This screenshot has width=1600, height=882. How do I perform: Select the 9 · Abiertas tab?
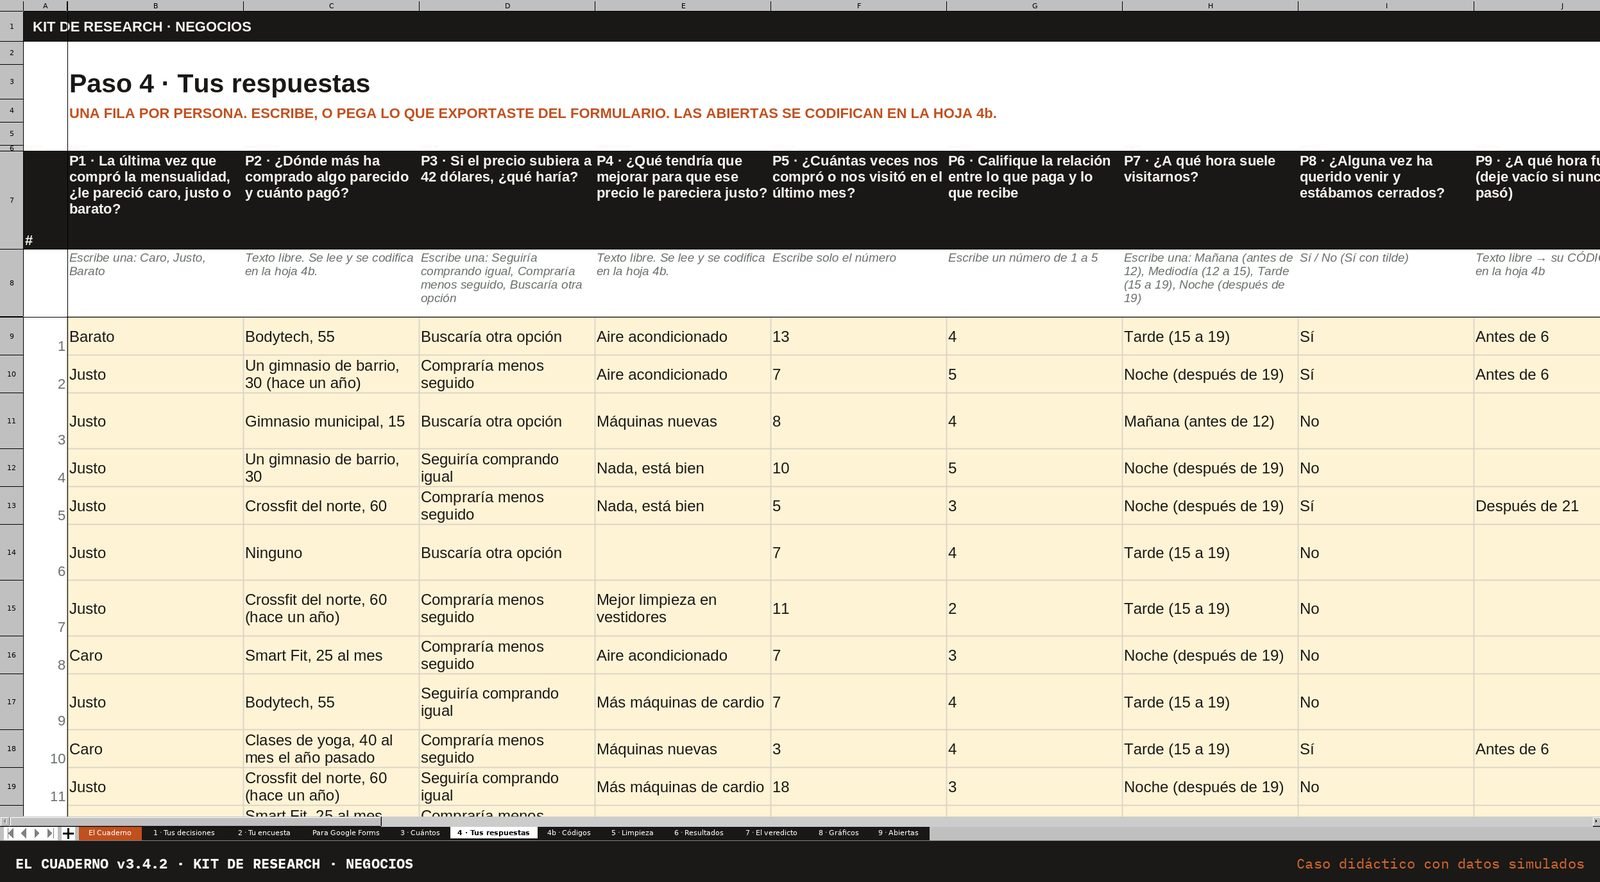pos(899,833)
